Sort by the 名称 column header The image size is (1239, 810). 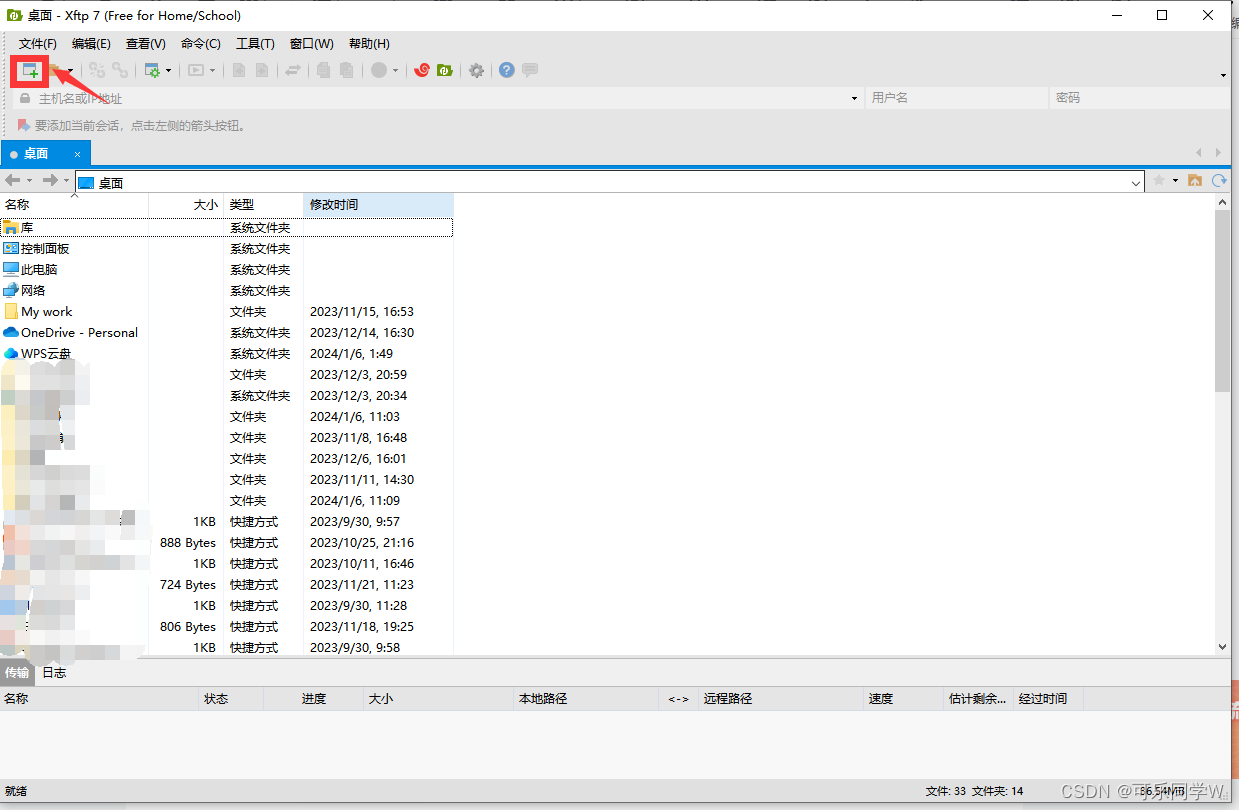(74, 204)
